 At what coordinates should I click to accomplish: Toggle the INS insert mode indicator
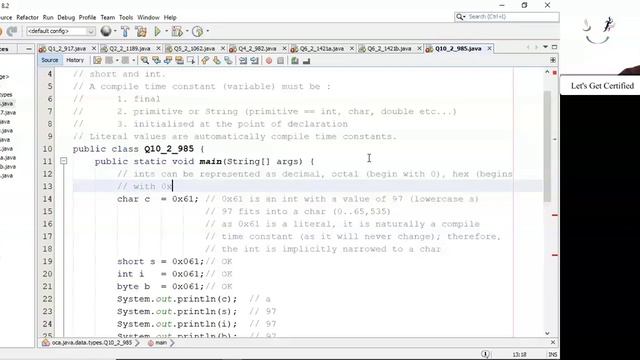pyautogui.click(x=553, y=354)
